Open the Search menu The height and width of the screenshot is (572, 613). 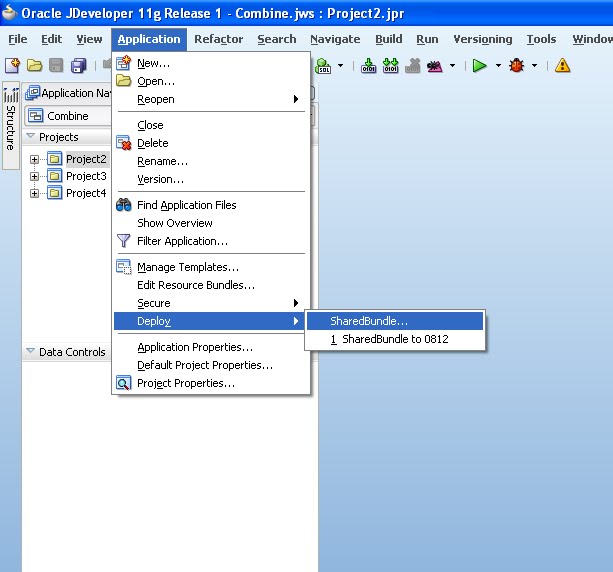coord(276,39)
